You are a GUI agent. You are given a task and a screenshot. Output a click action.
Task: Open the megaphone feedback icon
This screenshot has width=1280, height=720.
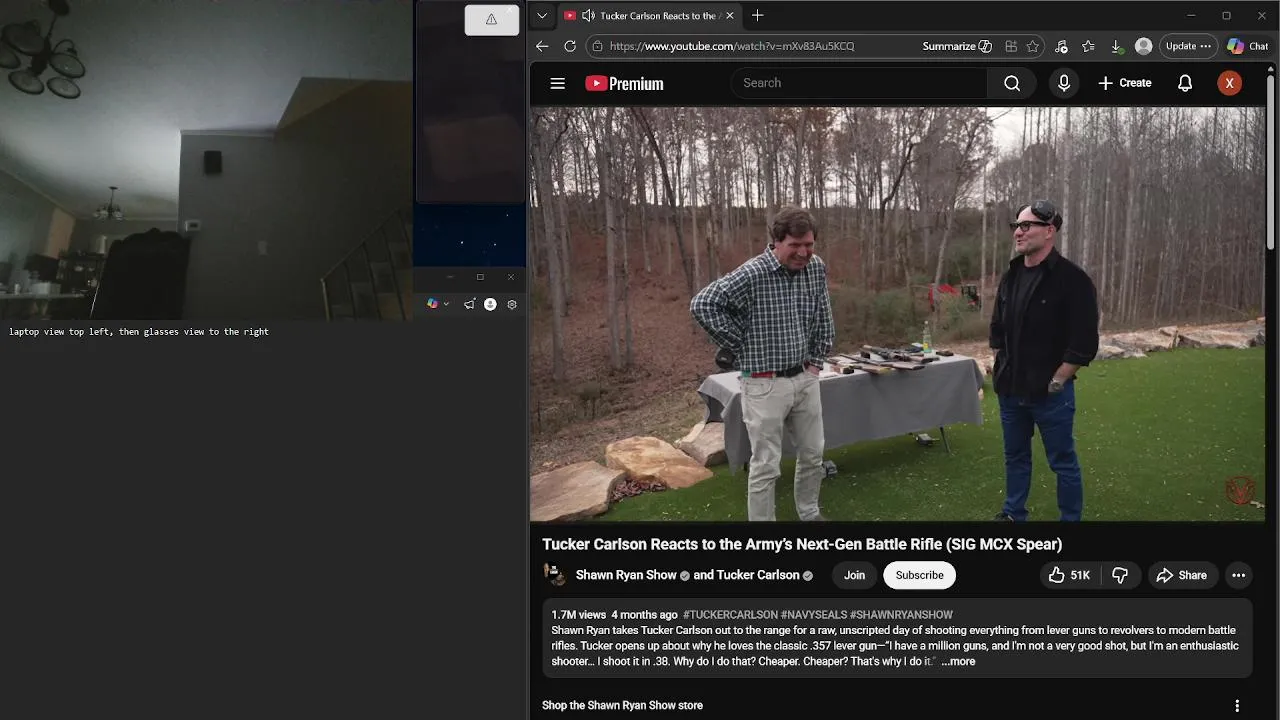pyautogui.click(x=469, y=304)
